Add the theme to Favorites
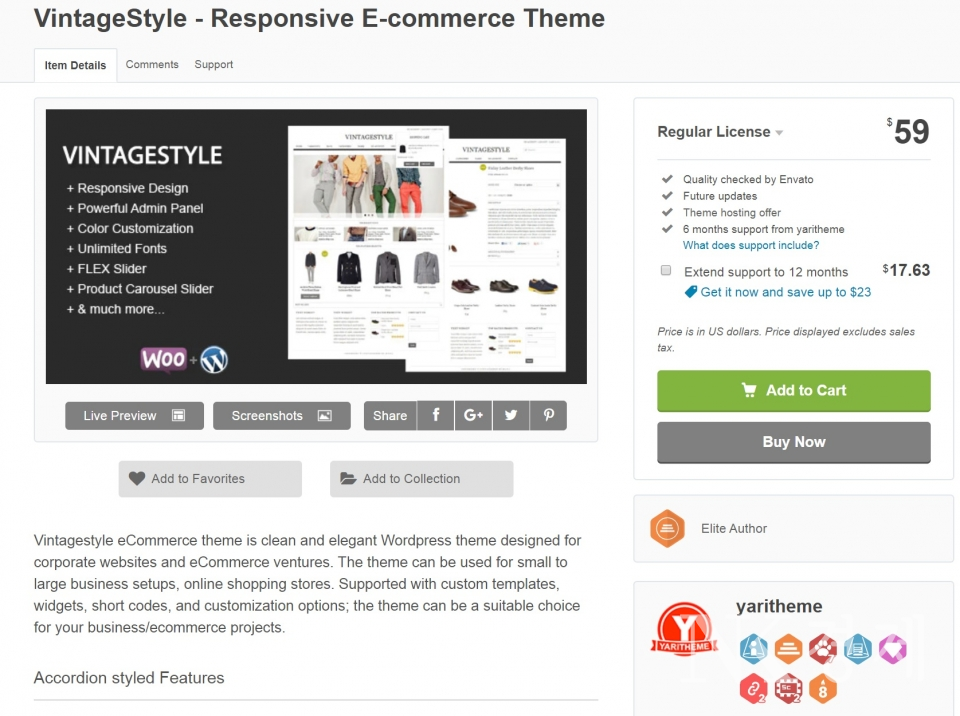This screenshot has height=716, width=960. coord(209,479)
